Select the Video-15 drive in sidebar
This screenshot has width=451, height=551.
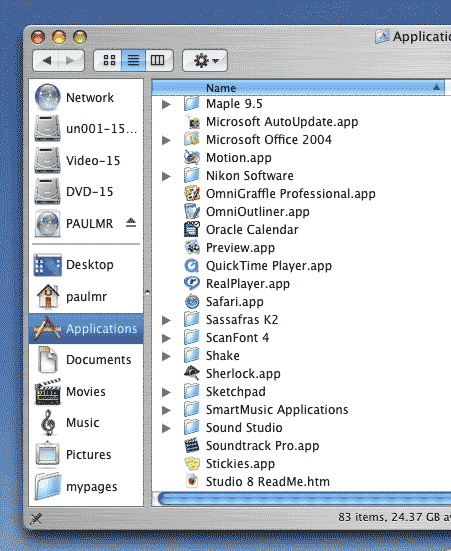point(86,161)
